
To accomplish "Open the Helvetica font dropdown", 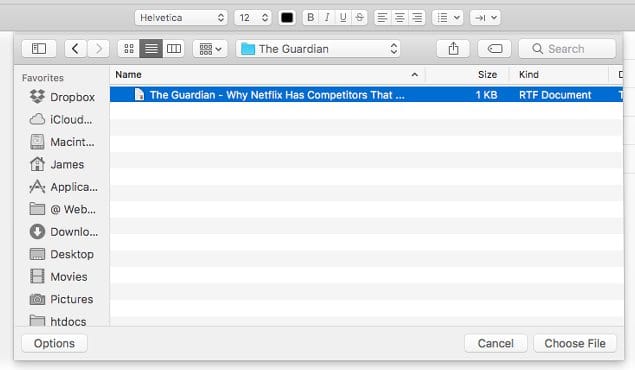I will coord(181,17).
